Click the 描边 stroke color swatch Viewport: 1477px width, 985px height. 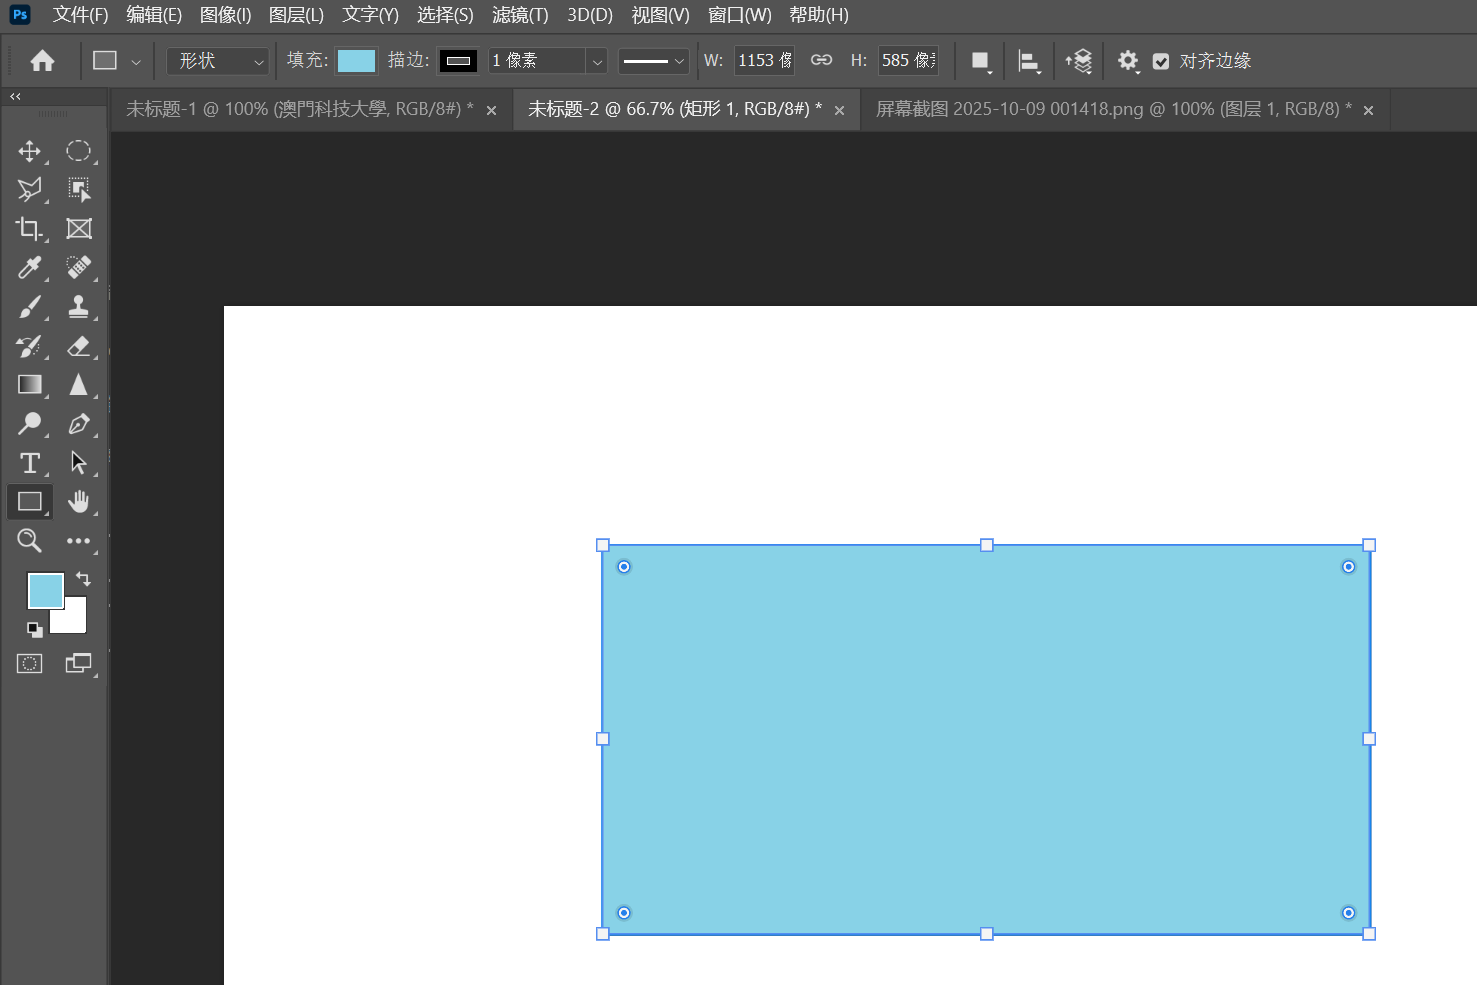(458, 61)
